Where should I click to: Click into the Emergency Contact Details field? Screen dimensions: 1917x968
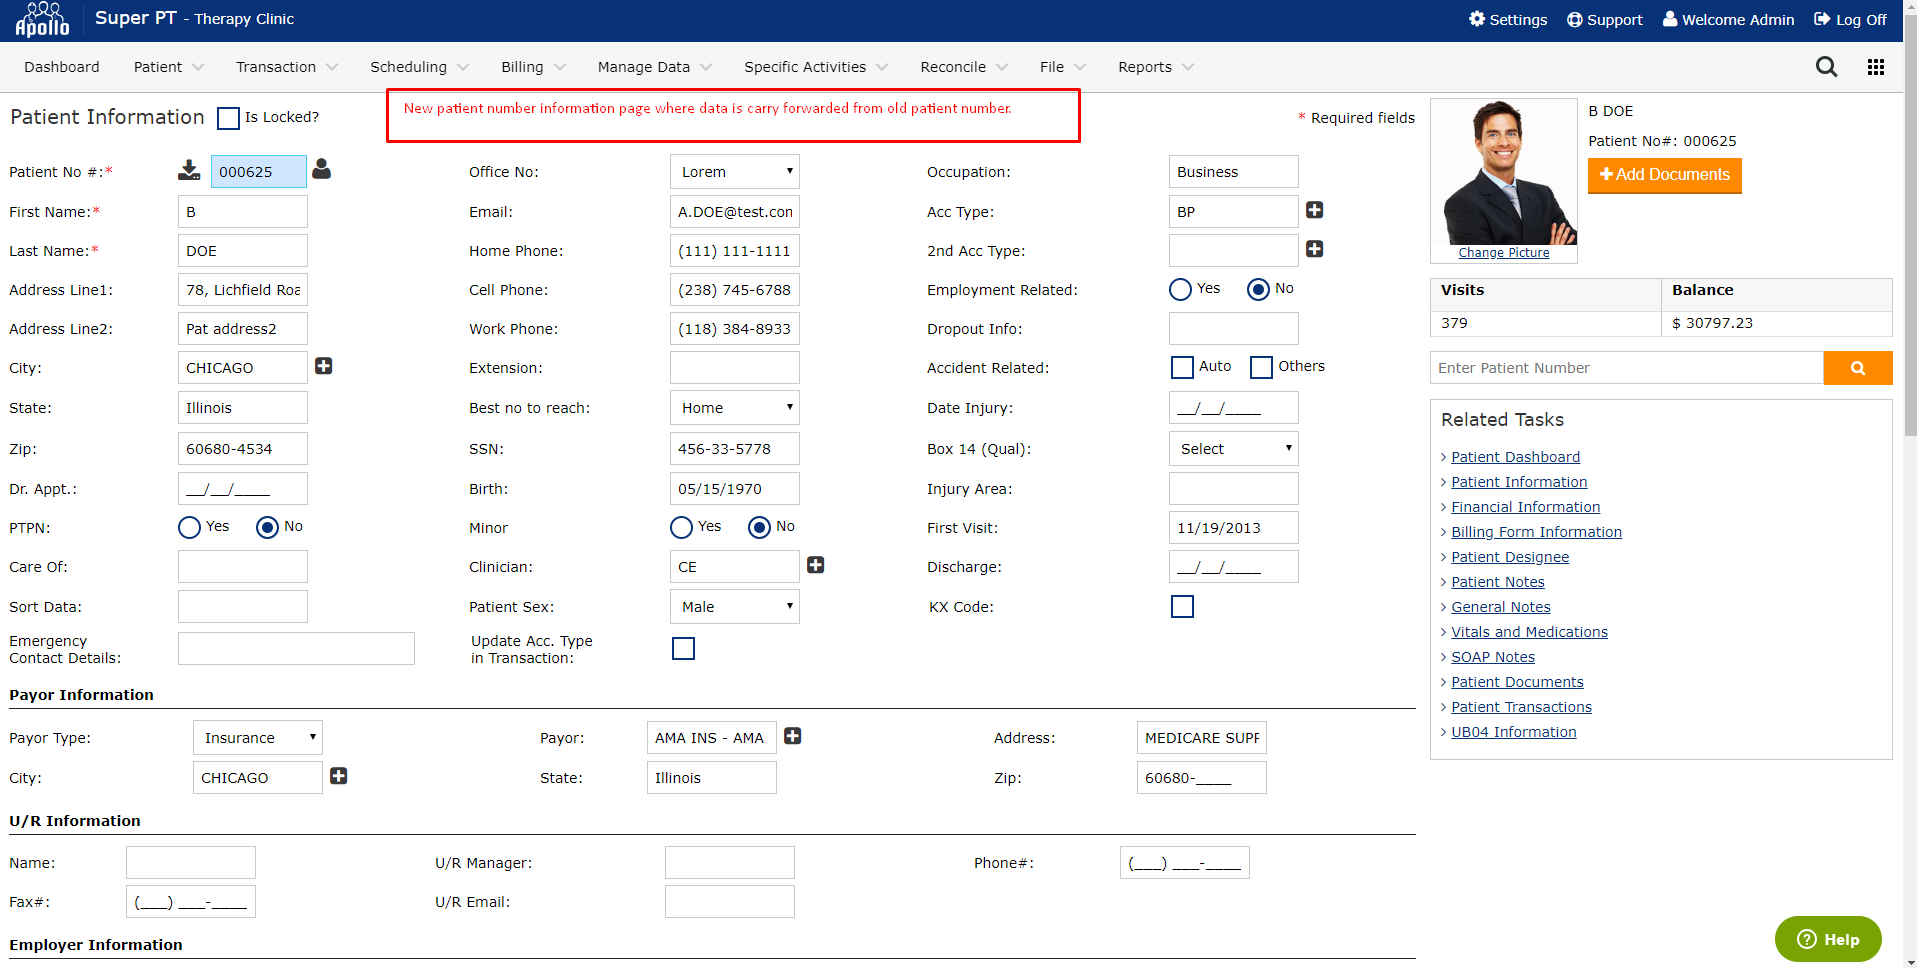(x=296, y=649)
